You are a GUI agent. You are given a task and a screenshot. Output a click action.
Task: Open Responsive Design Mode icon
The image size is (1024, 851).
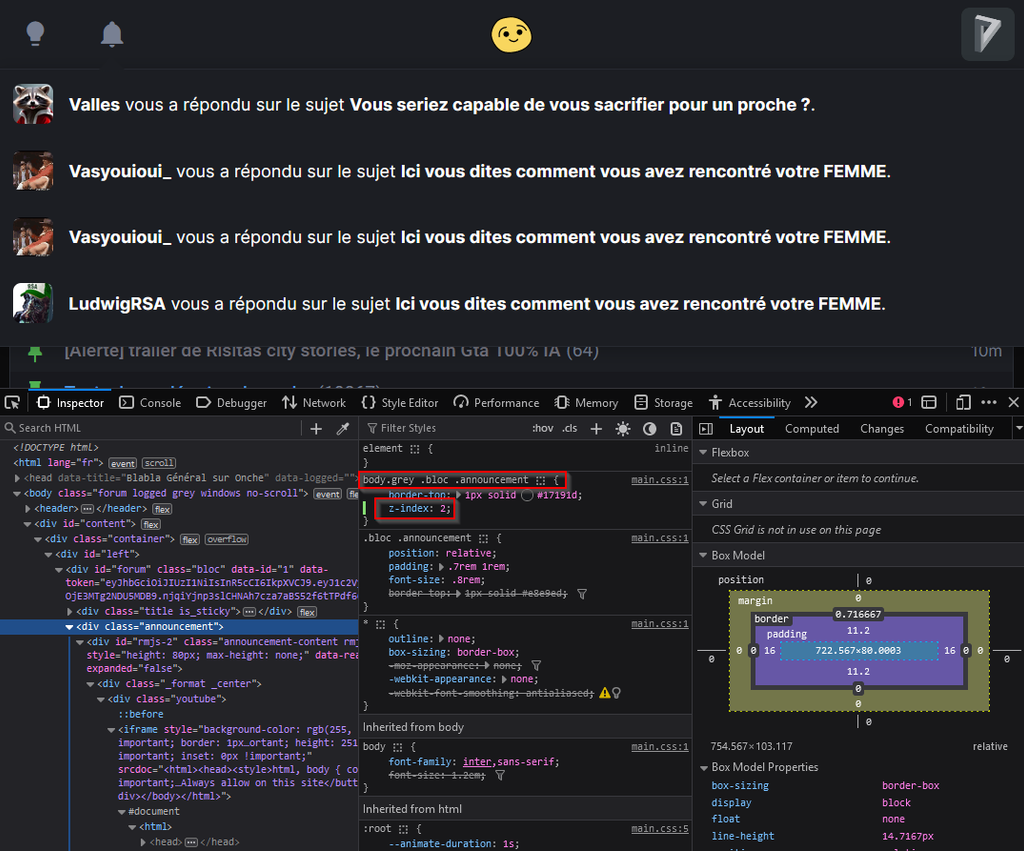(x=963, y=403)
